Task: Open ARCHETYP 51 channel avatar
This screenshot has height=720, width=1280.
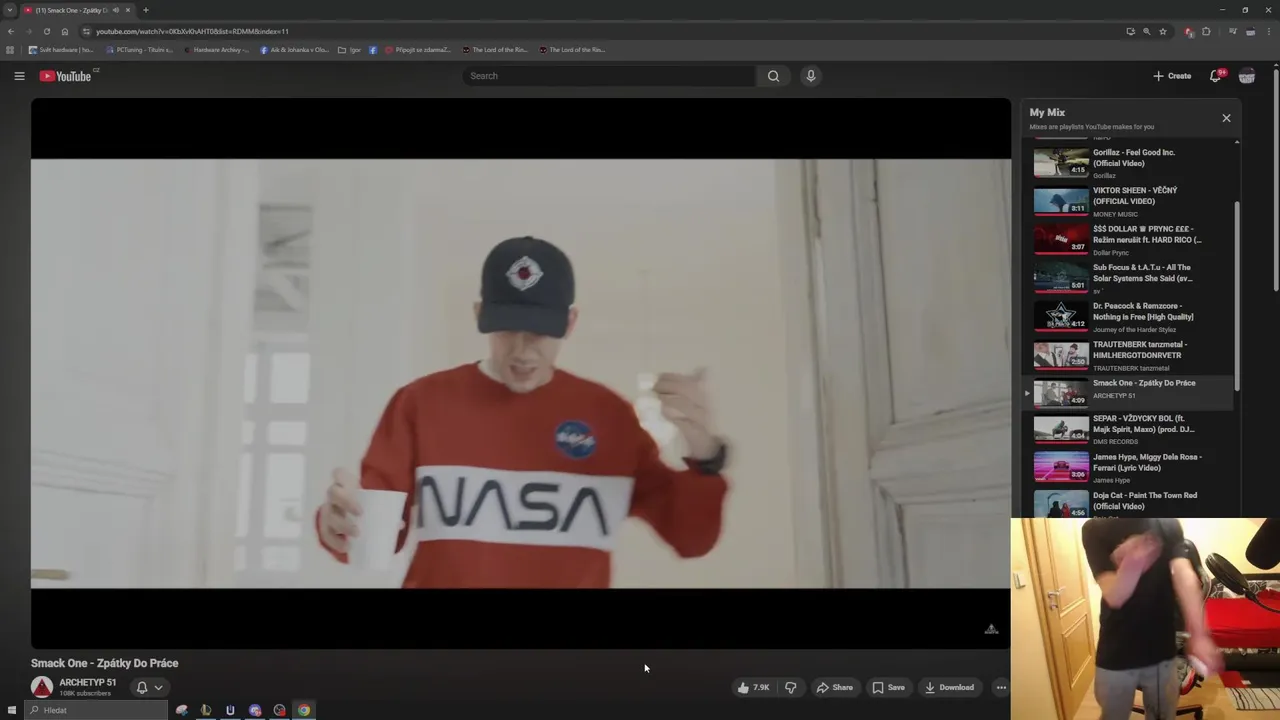Action: point(42,687)
